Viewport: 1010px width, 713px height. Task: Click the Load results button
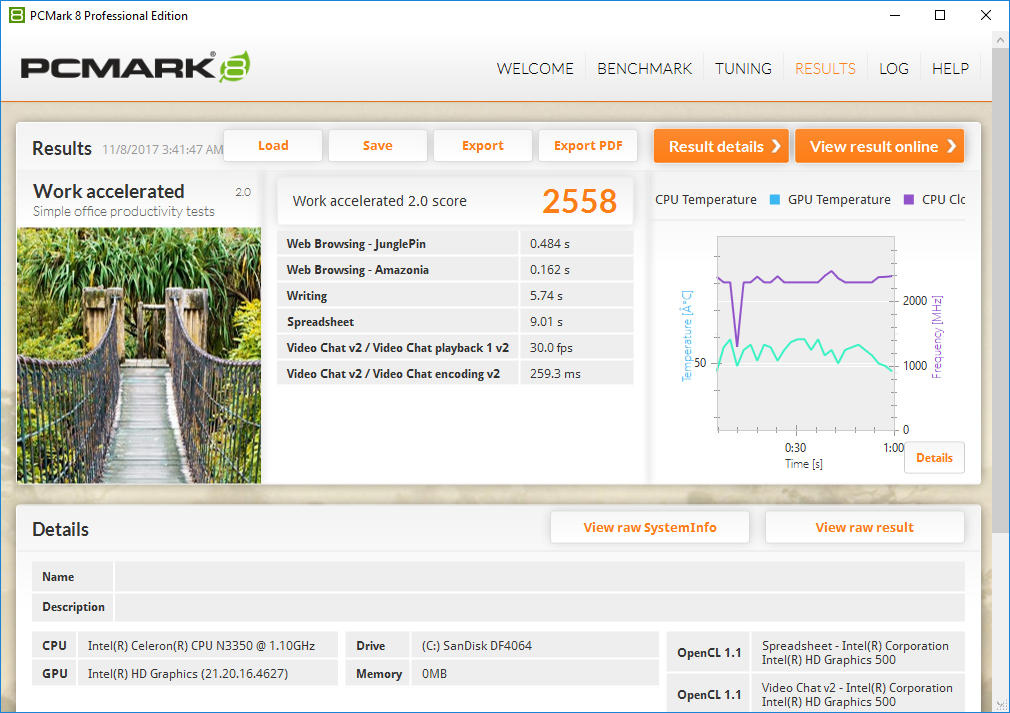(x=273, y=146)
